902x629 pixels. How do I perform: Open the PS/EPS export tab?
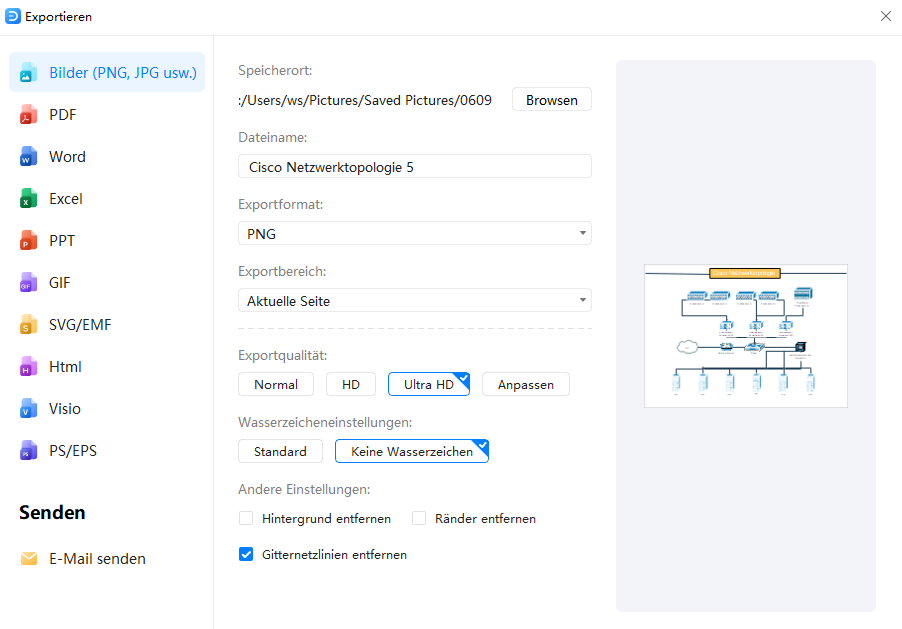click(73, 451)
